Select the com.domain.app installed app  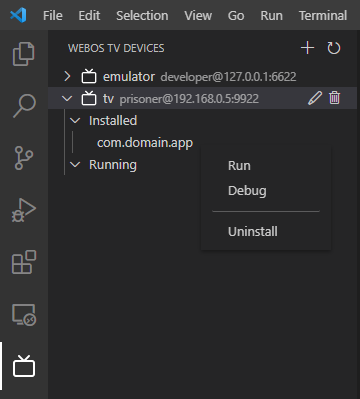[x=145, y=143]
